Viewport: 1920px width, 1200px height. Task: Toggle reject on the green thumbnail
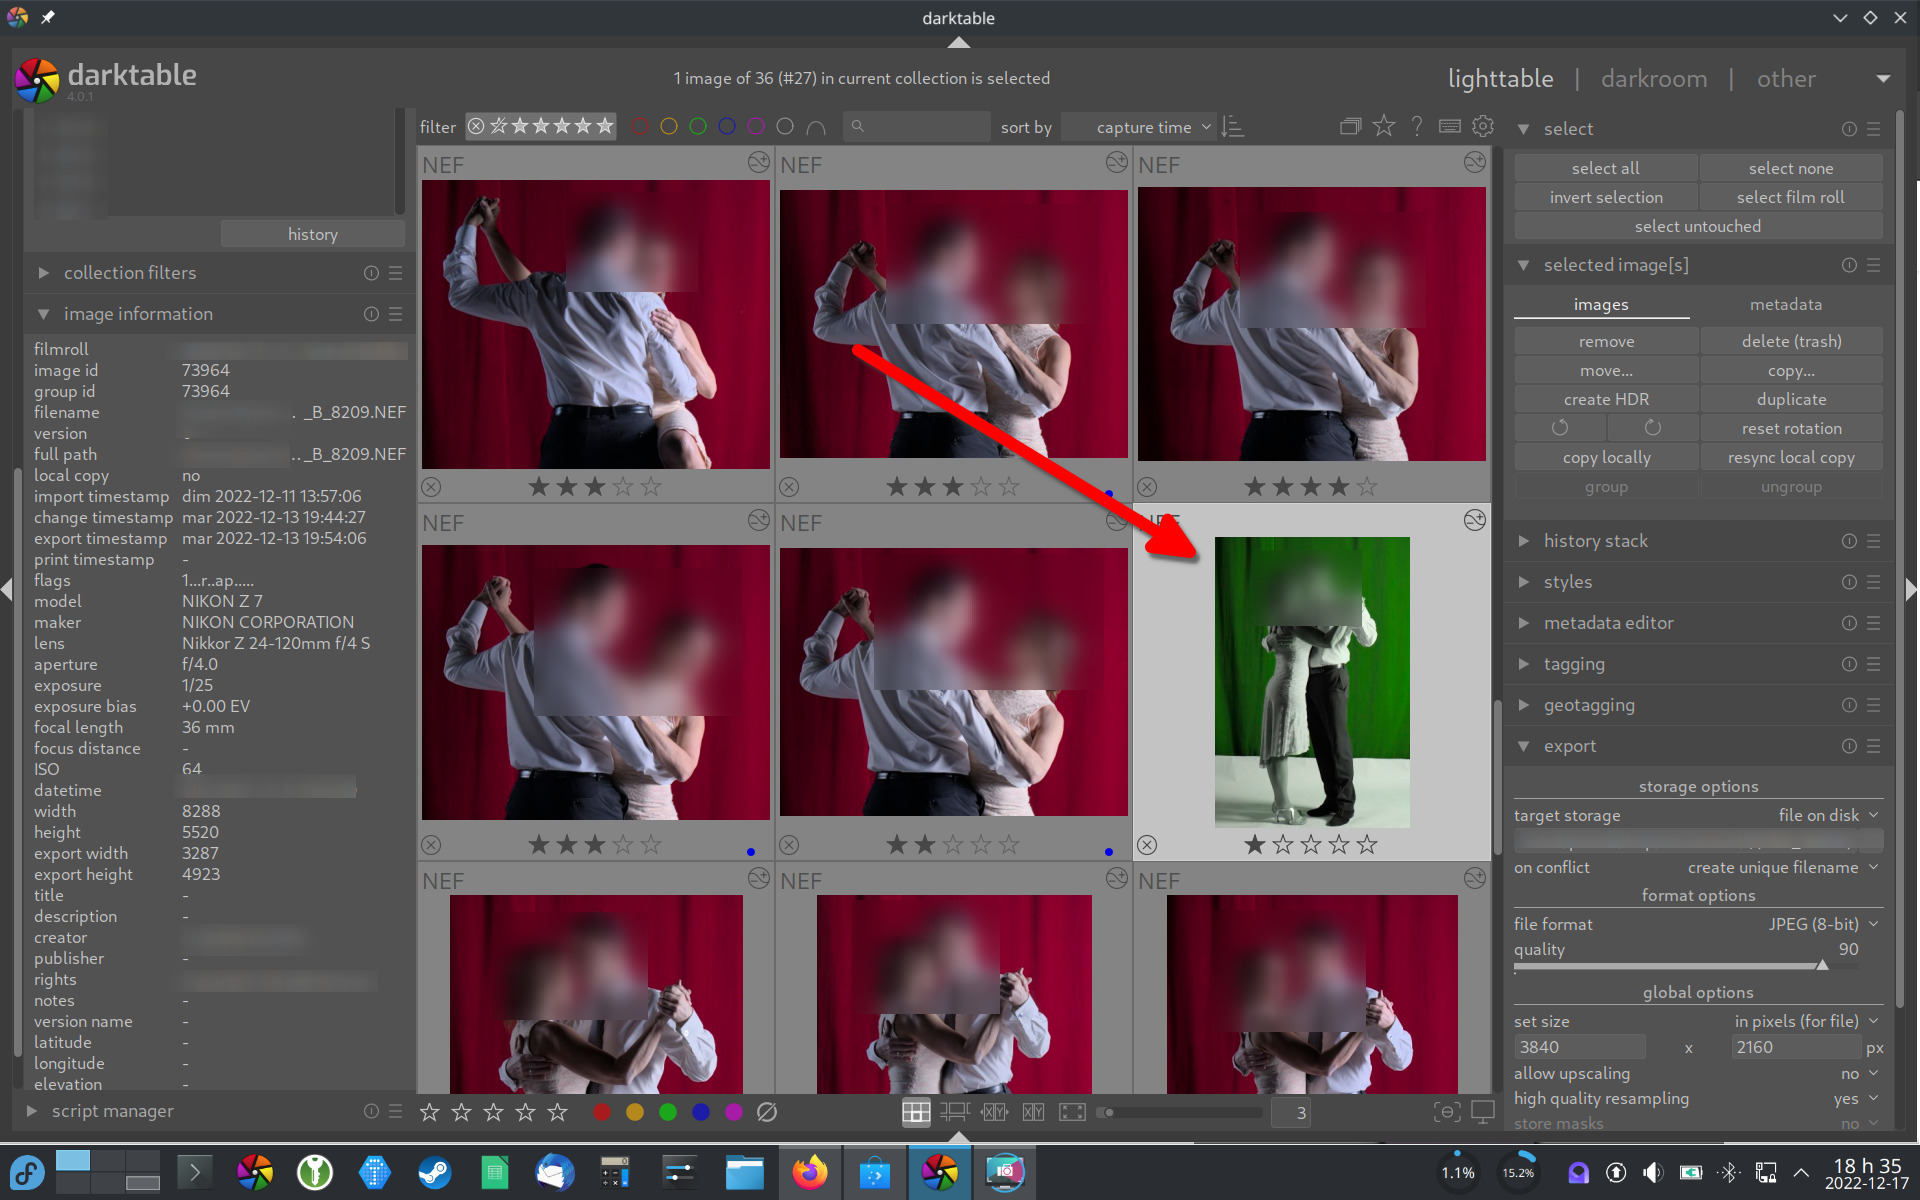click(x=1147, y=845)
